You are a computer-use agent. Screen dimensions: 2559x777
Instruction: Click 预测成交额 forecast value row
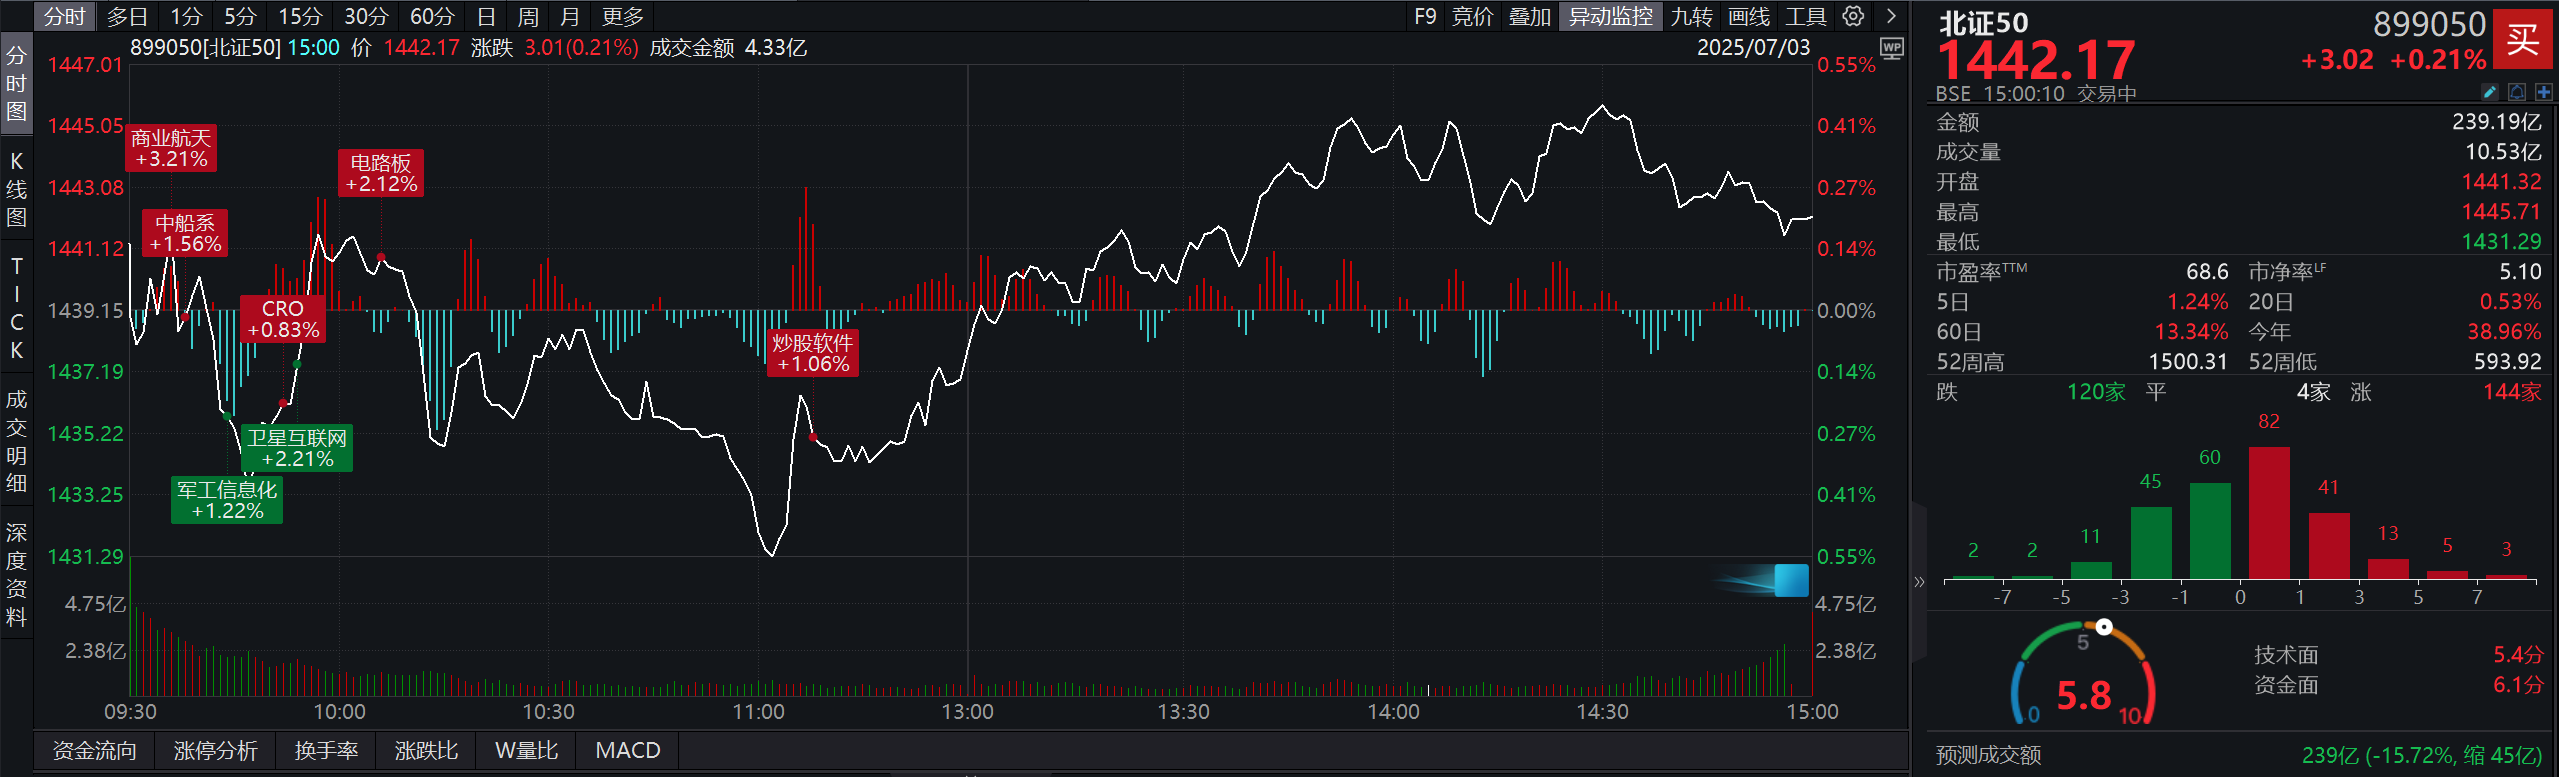[x=2238, y=755]
